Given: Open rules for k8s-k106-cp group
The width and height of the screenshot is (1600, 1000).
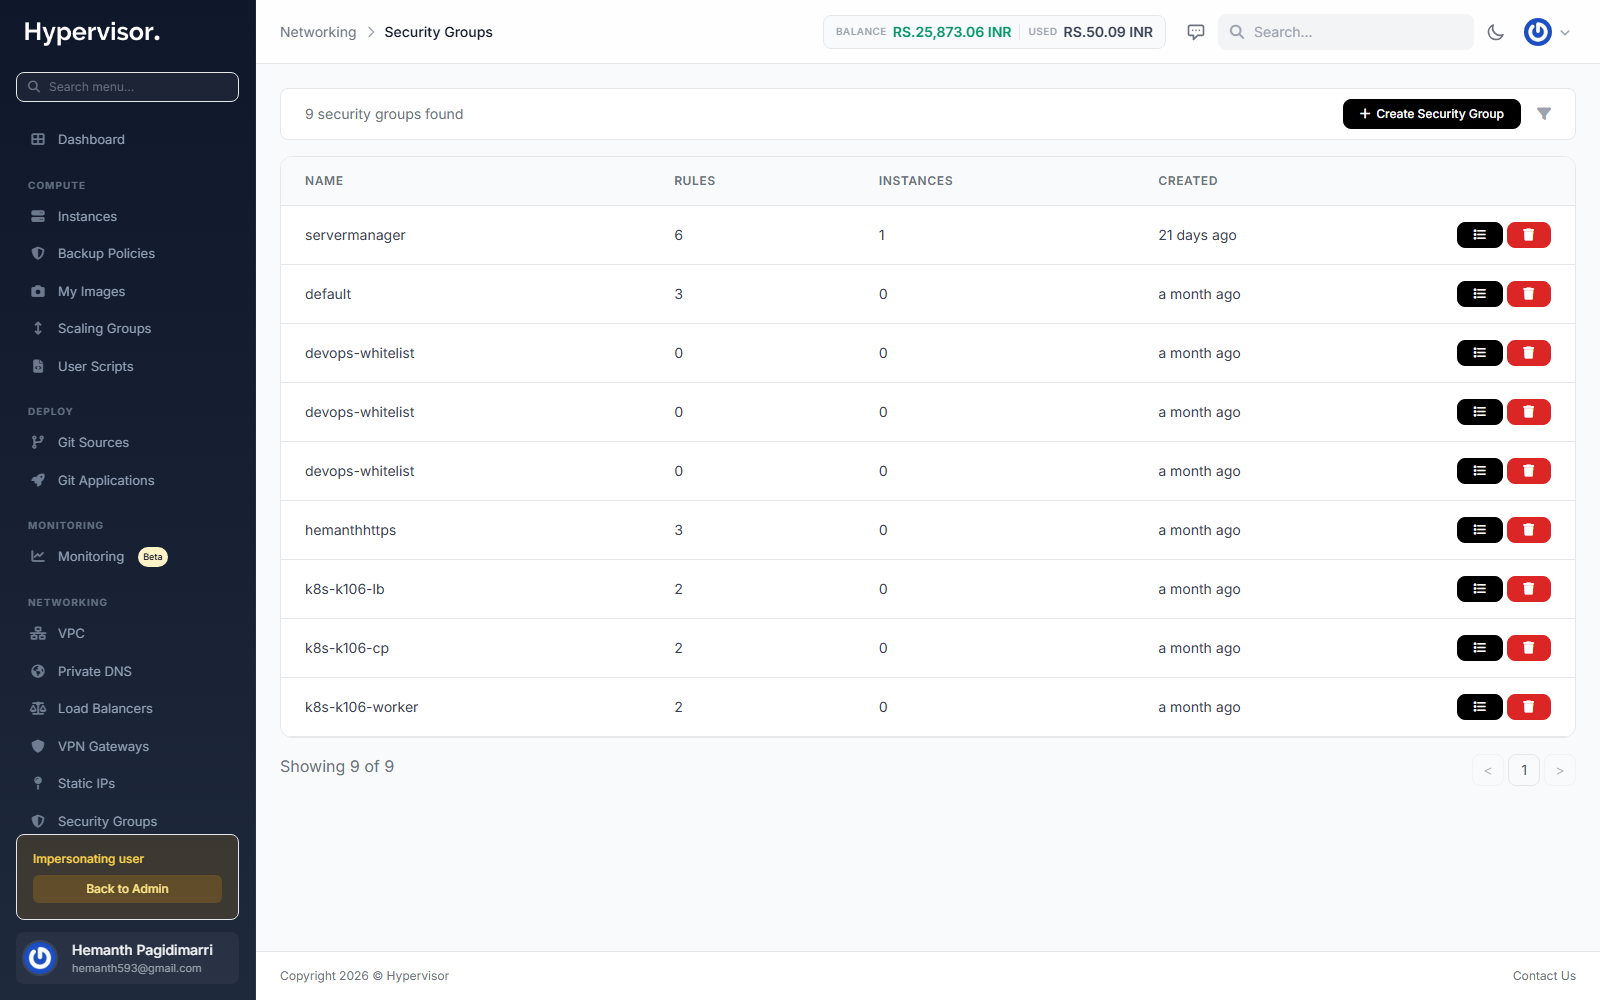Looking at the screenshot, I should coord(1479,648).
